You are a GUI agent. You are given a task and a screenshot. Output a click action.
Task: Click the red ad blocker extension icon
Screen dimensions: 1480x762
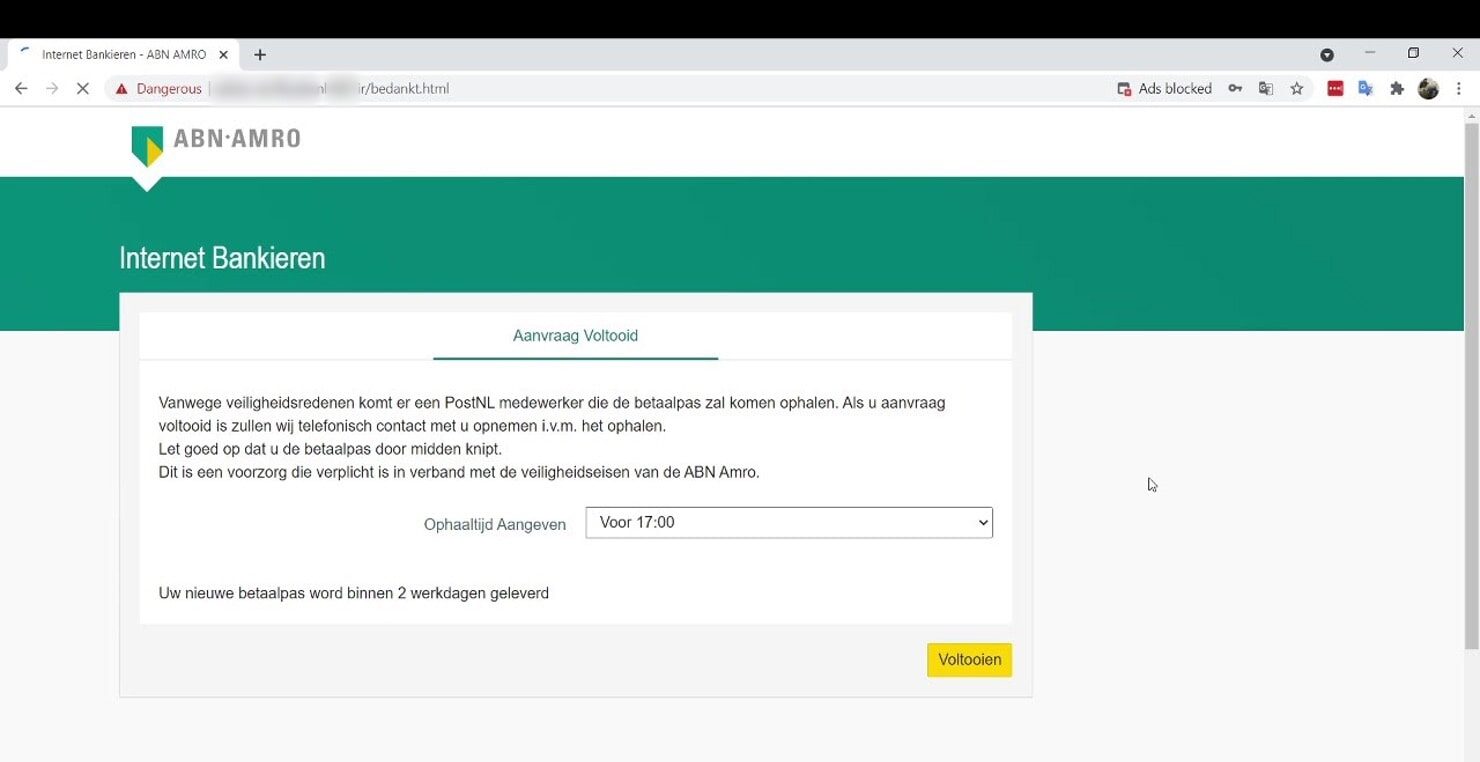(x=1334, y=88)
